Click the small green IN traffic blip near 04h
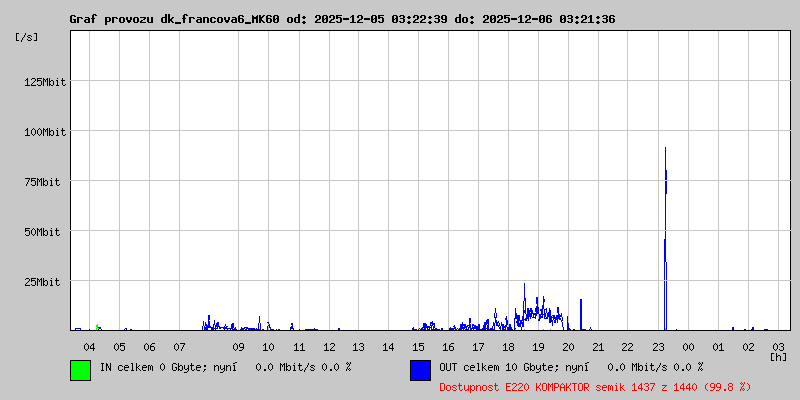Image resolution: width=800 pixels, height=400 pixels. [97, 327]
